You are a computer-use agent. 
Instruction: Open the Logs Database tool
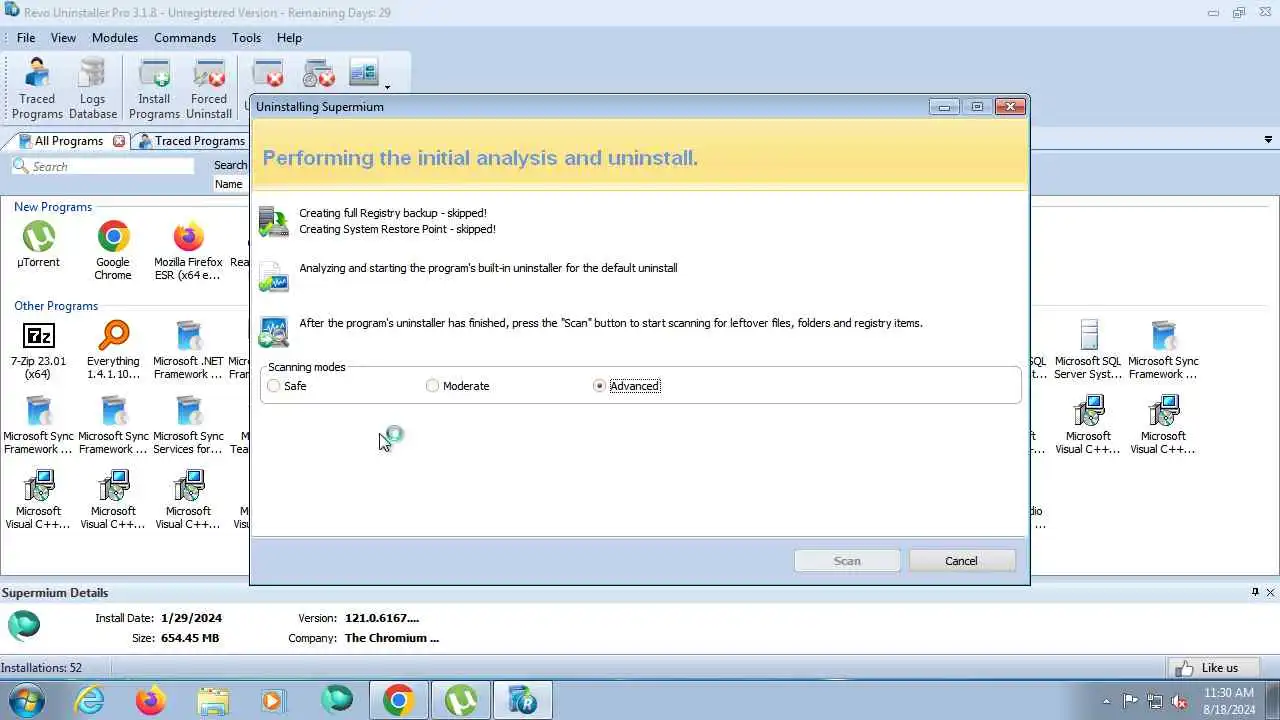pos(92,88)
